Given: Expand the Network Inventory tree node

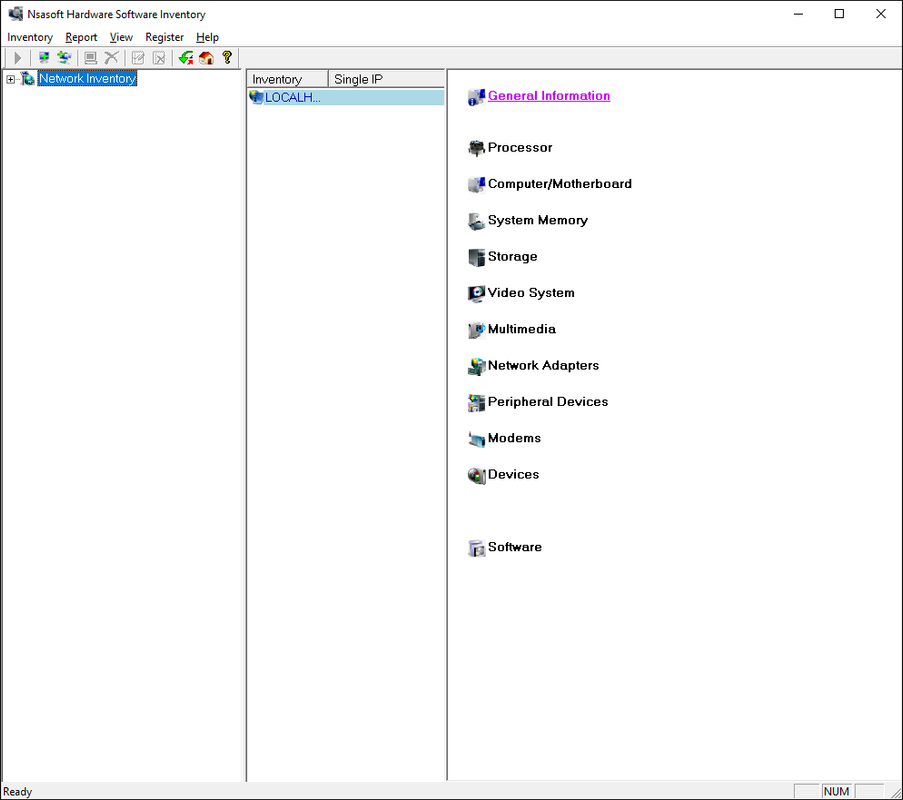Looking at the screenshot, I should click(10, 79).
